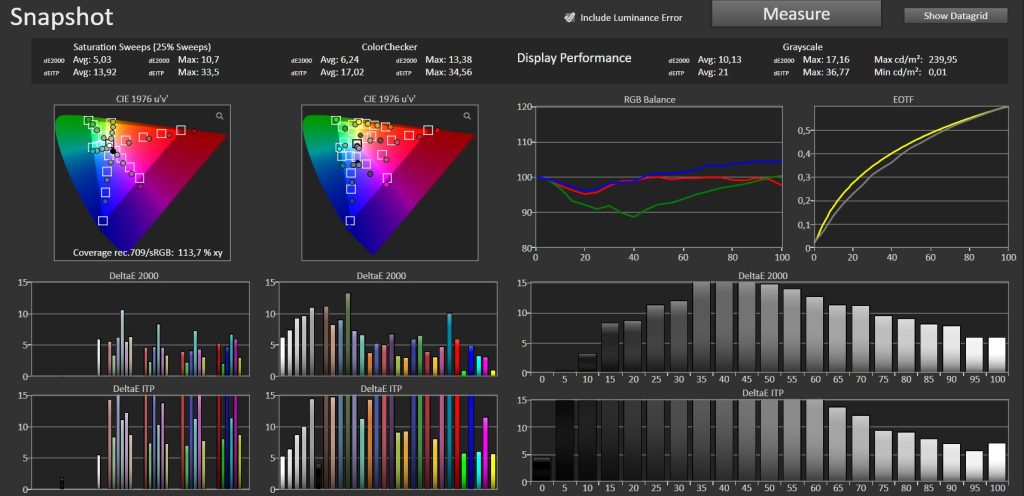The height and width of the screenshot is (496, 1024).
Task: Click the Saturation Sweeps DeltaE 2000 chart
Action: 140,329
